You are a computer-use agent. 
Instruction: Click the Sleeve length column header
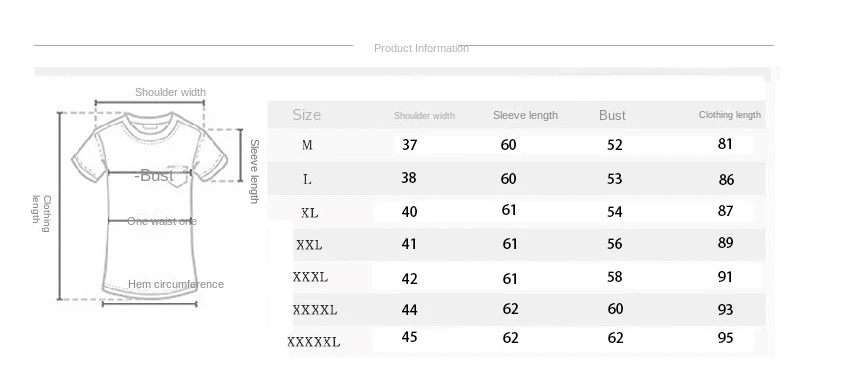tap(526, 115)
